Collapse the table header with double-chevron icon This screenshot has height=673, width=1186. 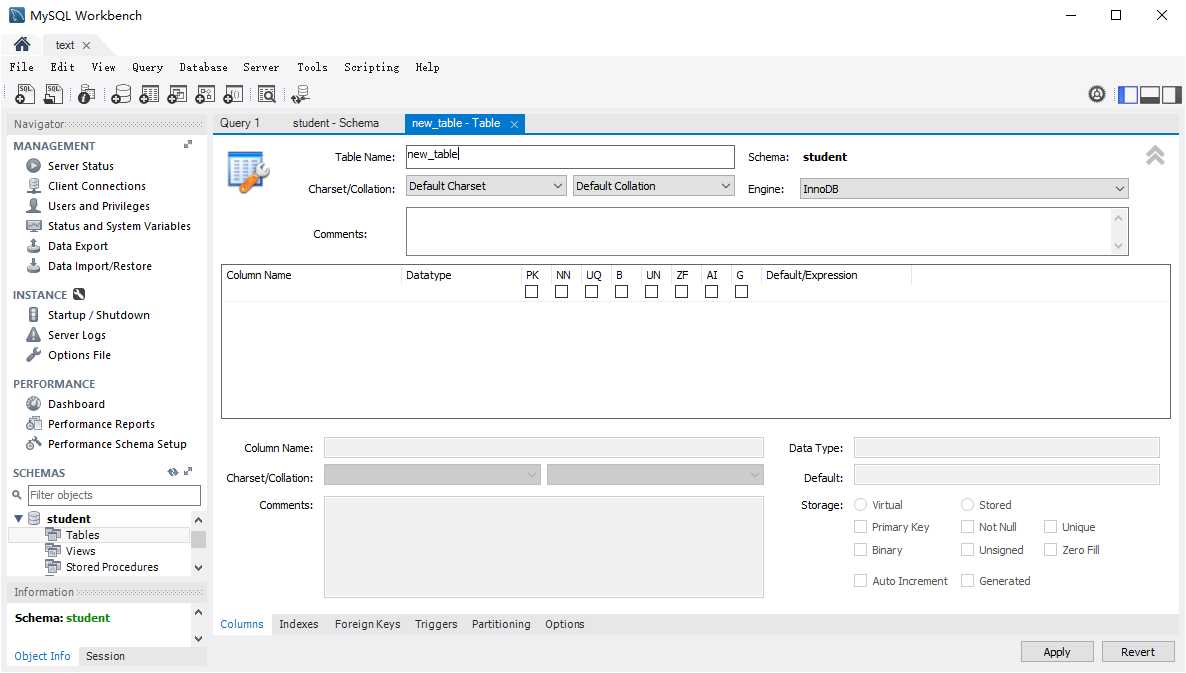[x=1155, y=155]
